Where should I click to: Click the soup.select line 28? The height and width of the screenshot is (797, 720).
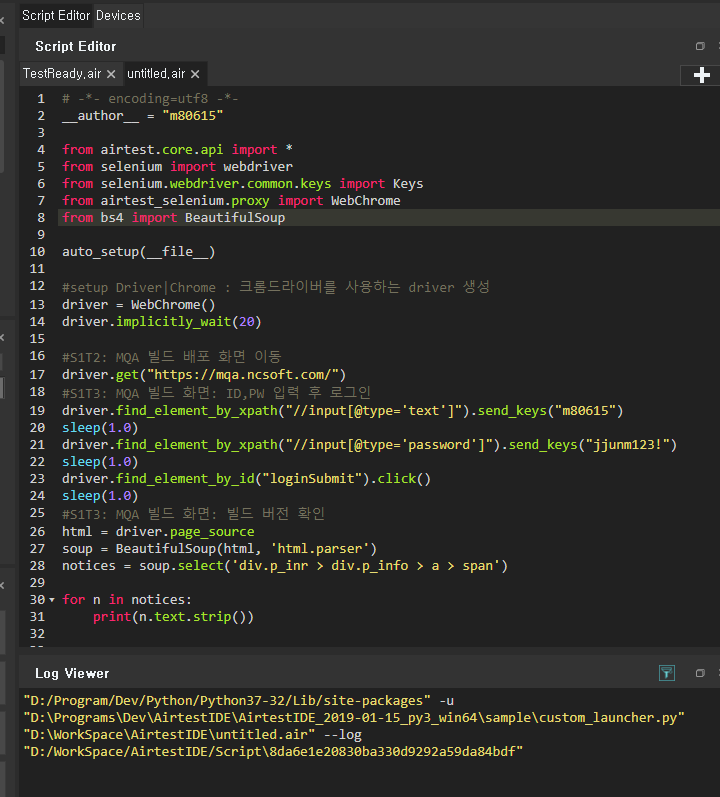tap(285, 566)
